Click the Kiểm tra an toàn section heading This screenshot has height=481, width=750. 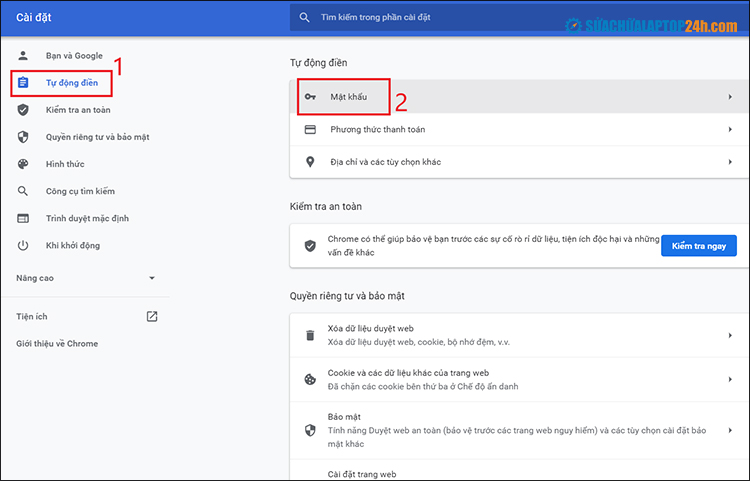click(326, 207)
